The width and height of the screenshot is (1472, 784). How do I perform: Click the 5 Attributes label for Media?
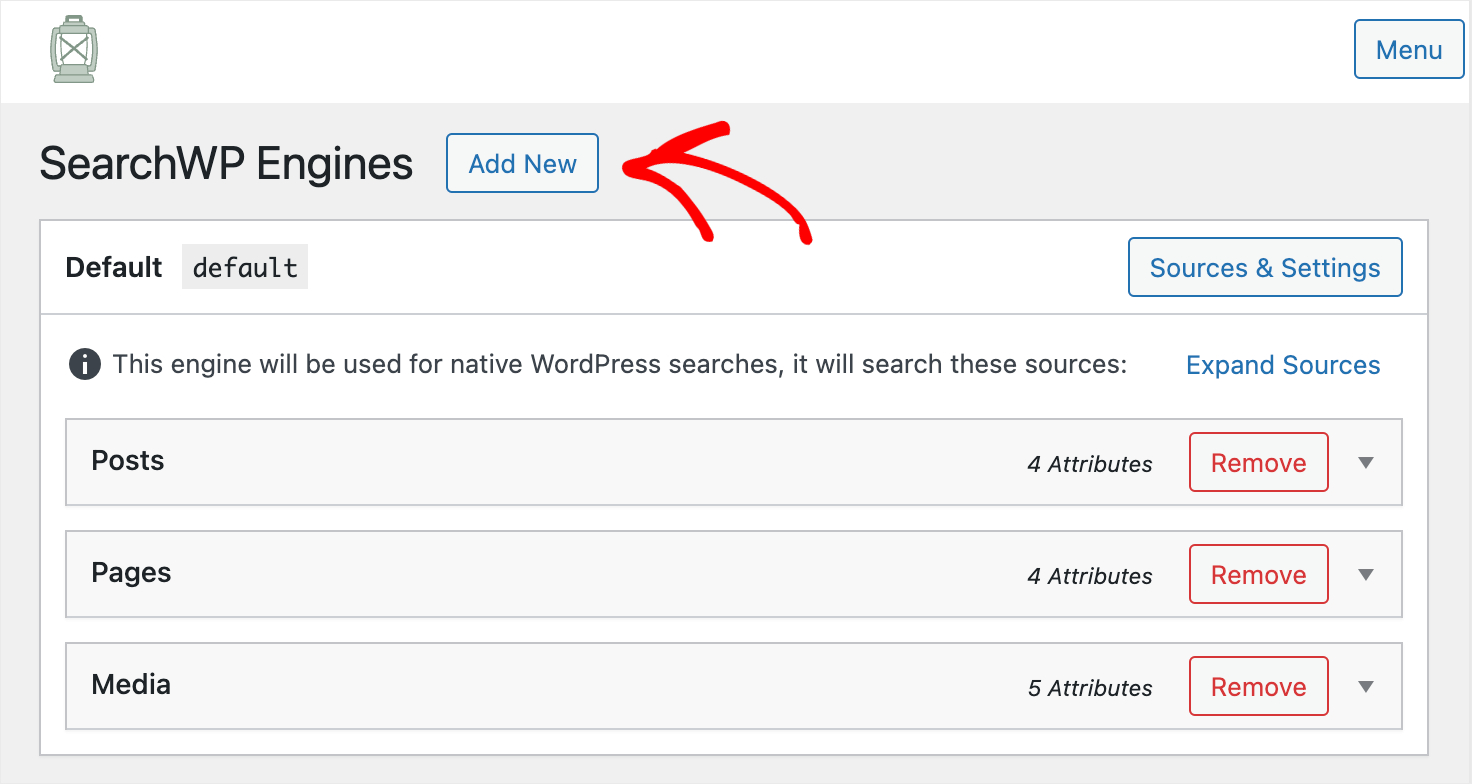[1090, 688]
